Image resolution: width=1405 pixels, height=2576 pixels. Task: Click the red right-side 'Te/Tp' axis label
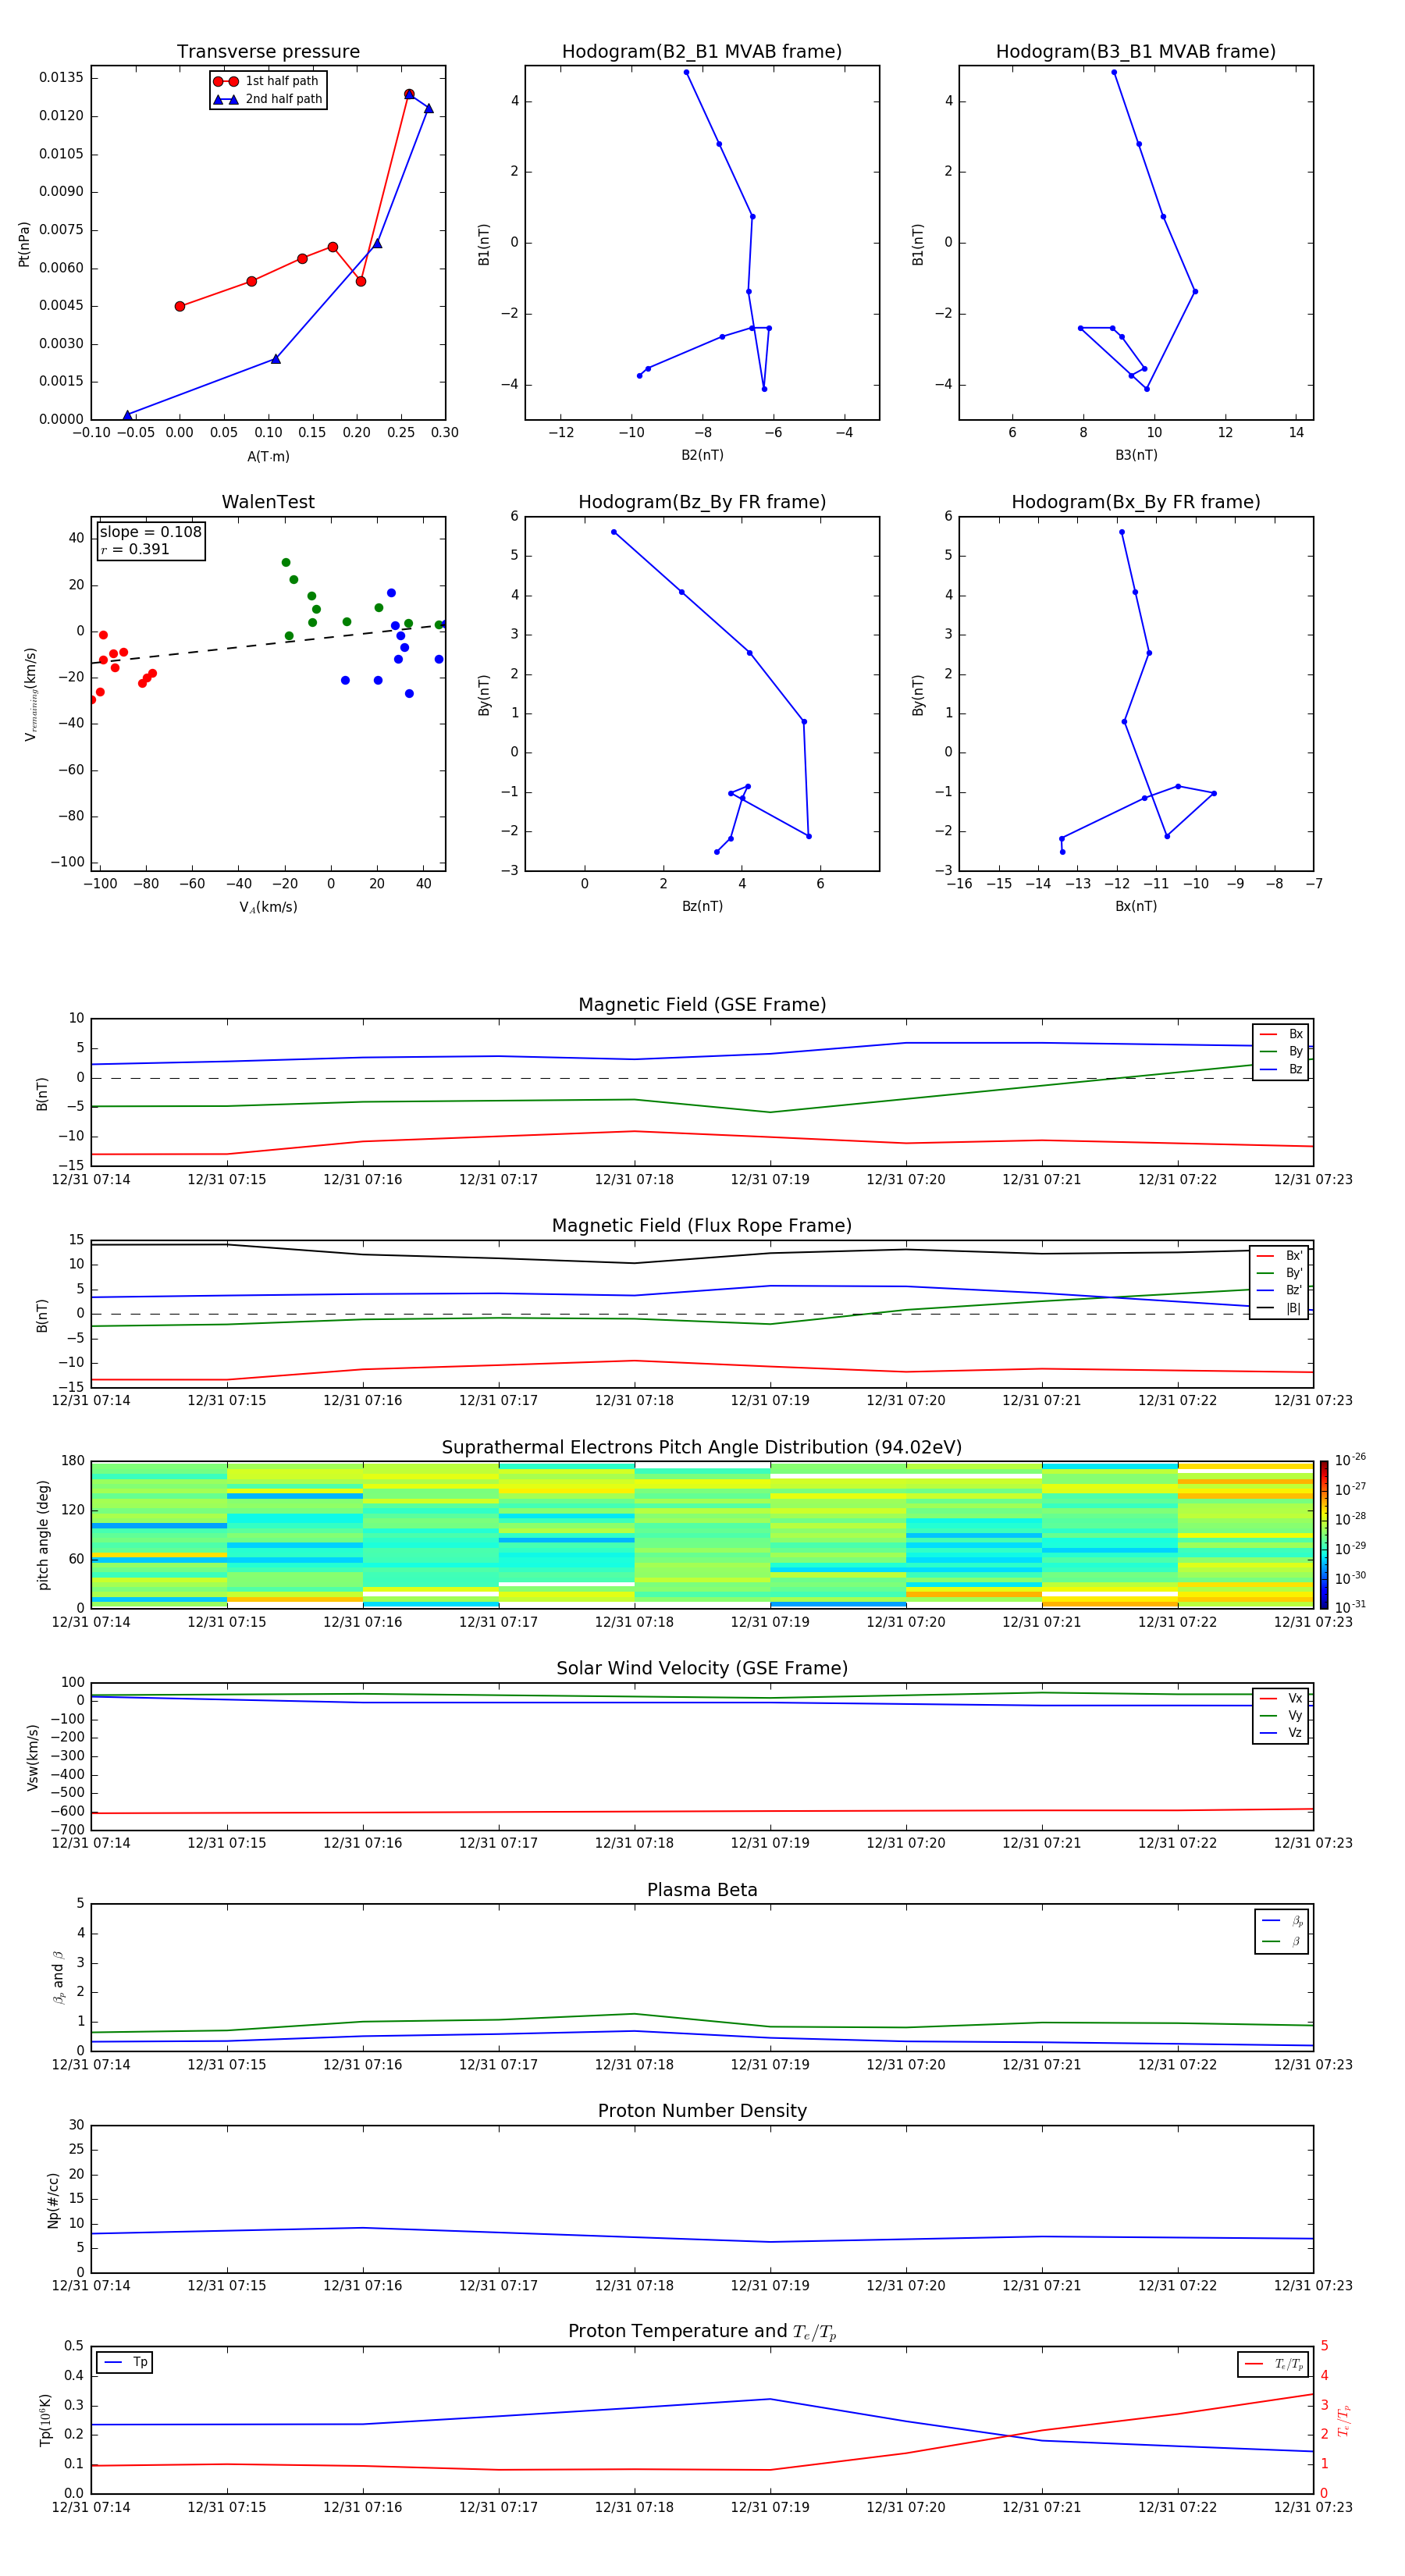click(x=1343, y=2420)
